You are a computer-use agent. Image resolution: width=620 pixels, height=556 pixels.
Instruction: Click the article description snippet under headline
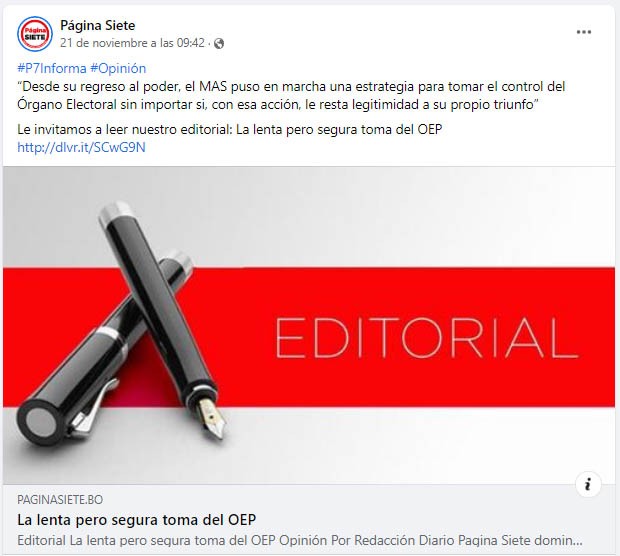[300, 541]
